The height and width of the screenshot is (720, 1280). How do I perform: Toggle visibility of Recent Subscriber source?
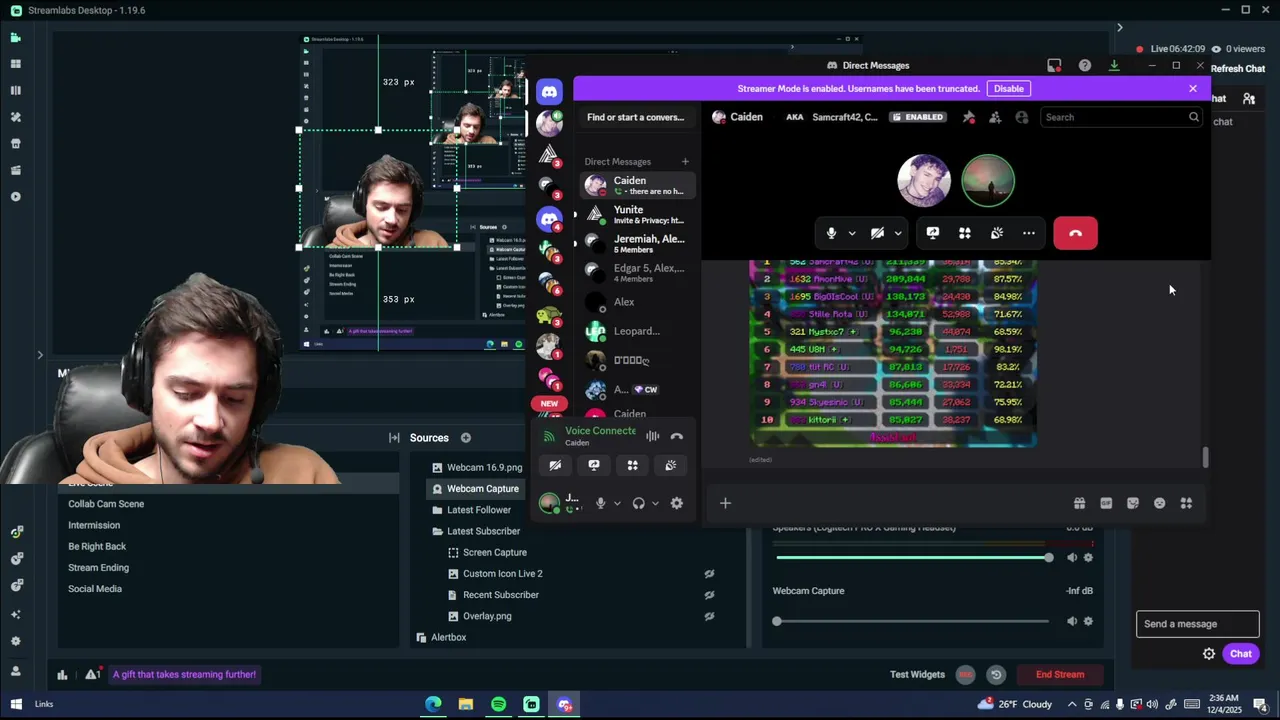[709, 595]
